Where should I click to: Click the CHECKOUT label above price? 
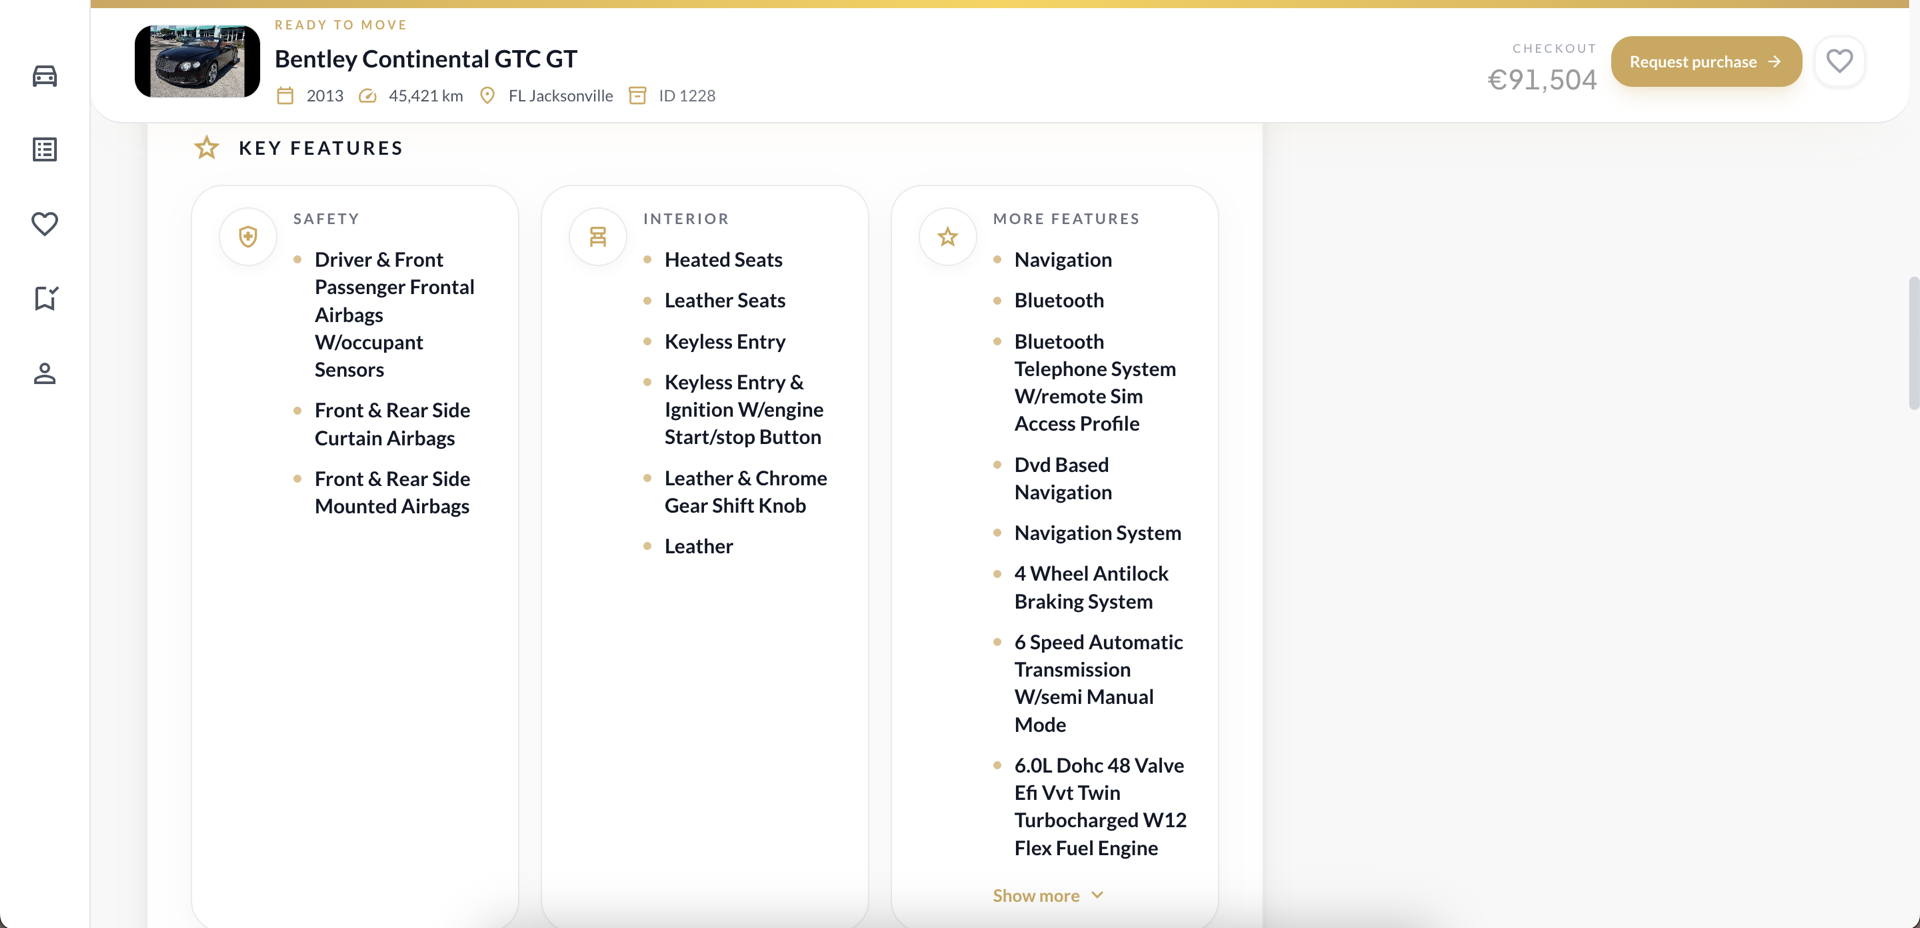[1554, 48]
